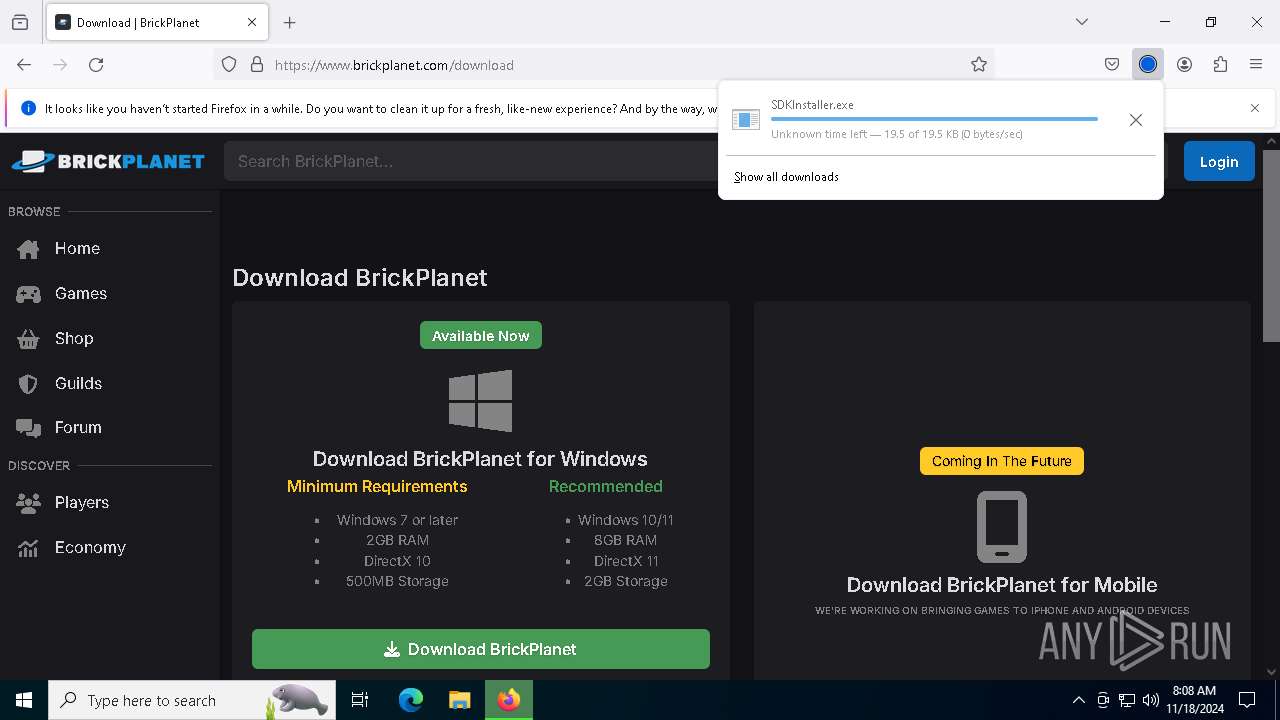The height and width of the screenshot is (720, 1280).
Task: Open Players in the sidebar
Action: (x=82, y=502)
